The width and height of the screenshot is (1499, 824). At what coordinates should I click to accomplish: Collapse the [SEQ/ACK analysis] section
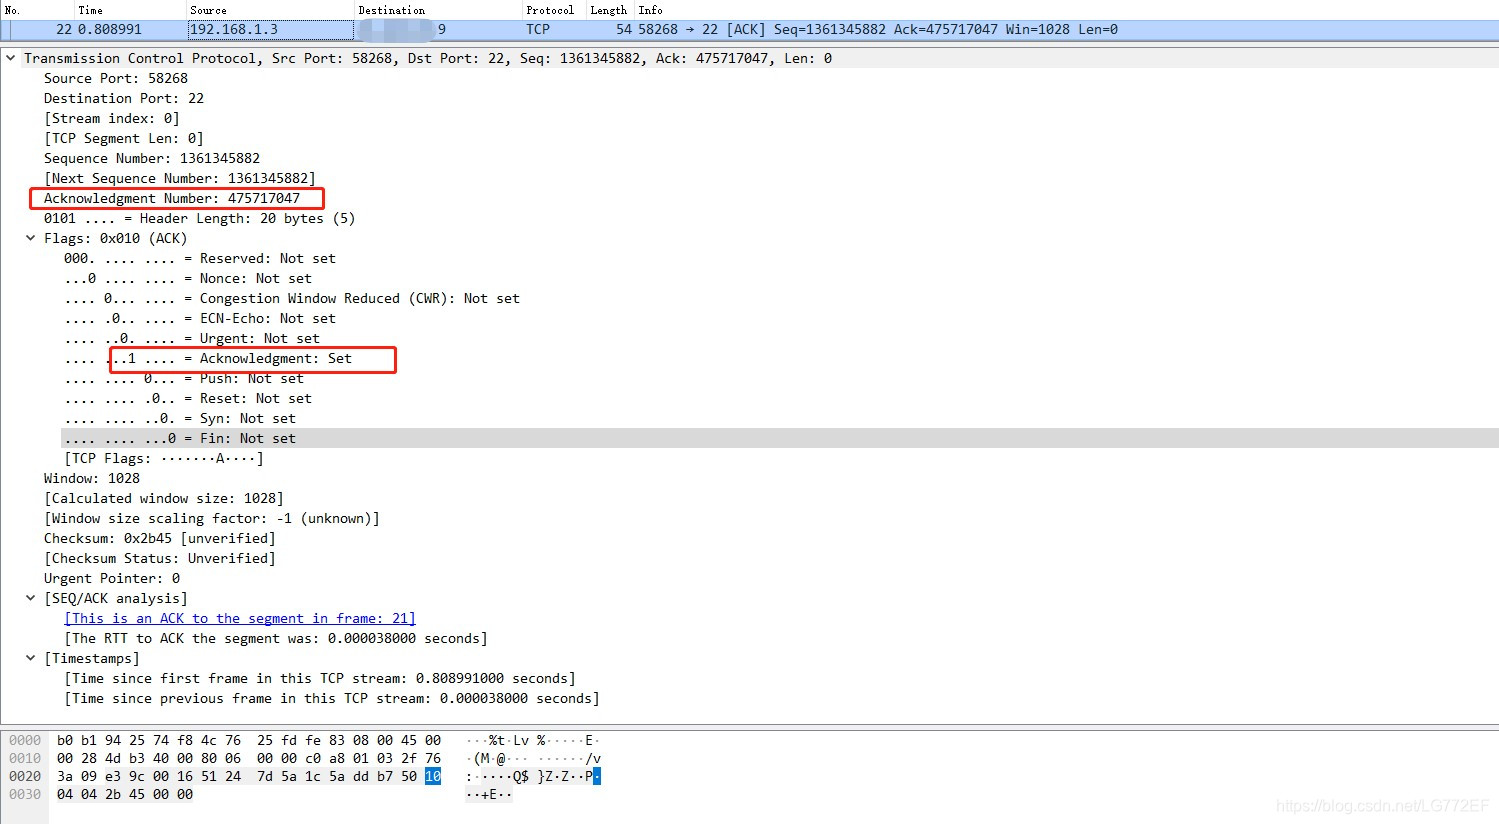[x=31, y=598]
